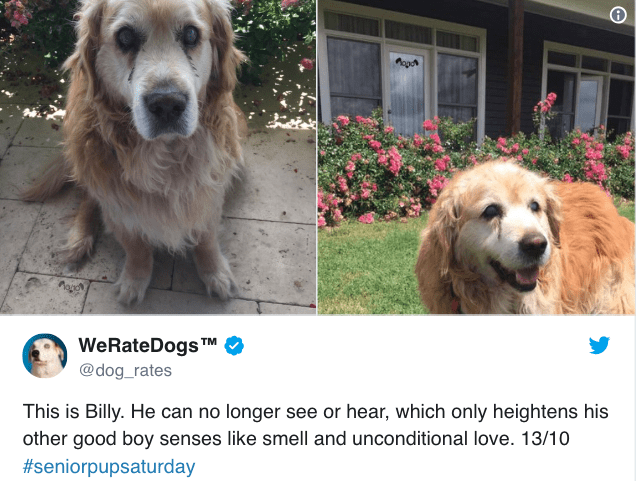637x481 pixels.
Task: Open the WeRateDogs profile avatar
Action: [45, 356]
